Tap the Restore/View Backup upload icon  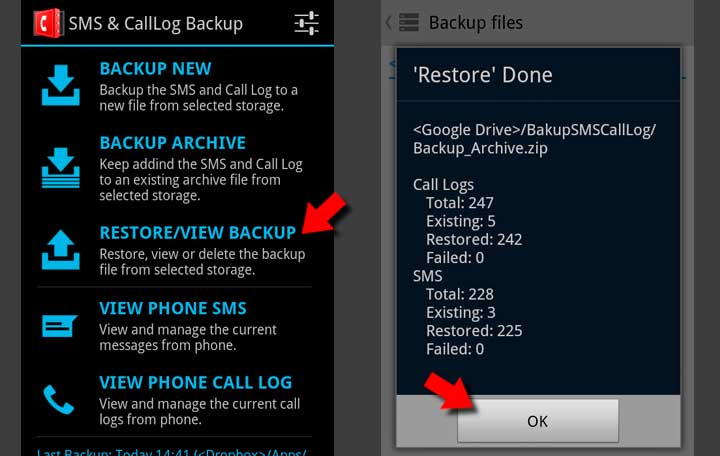pos(61,250)
